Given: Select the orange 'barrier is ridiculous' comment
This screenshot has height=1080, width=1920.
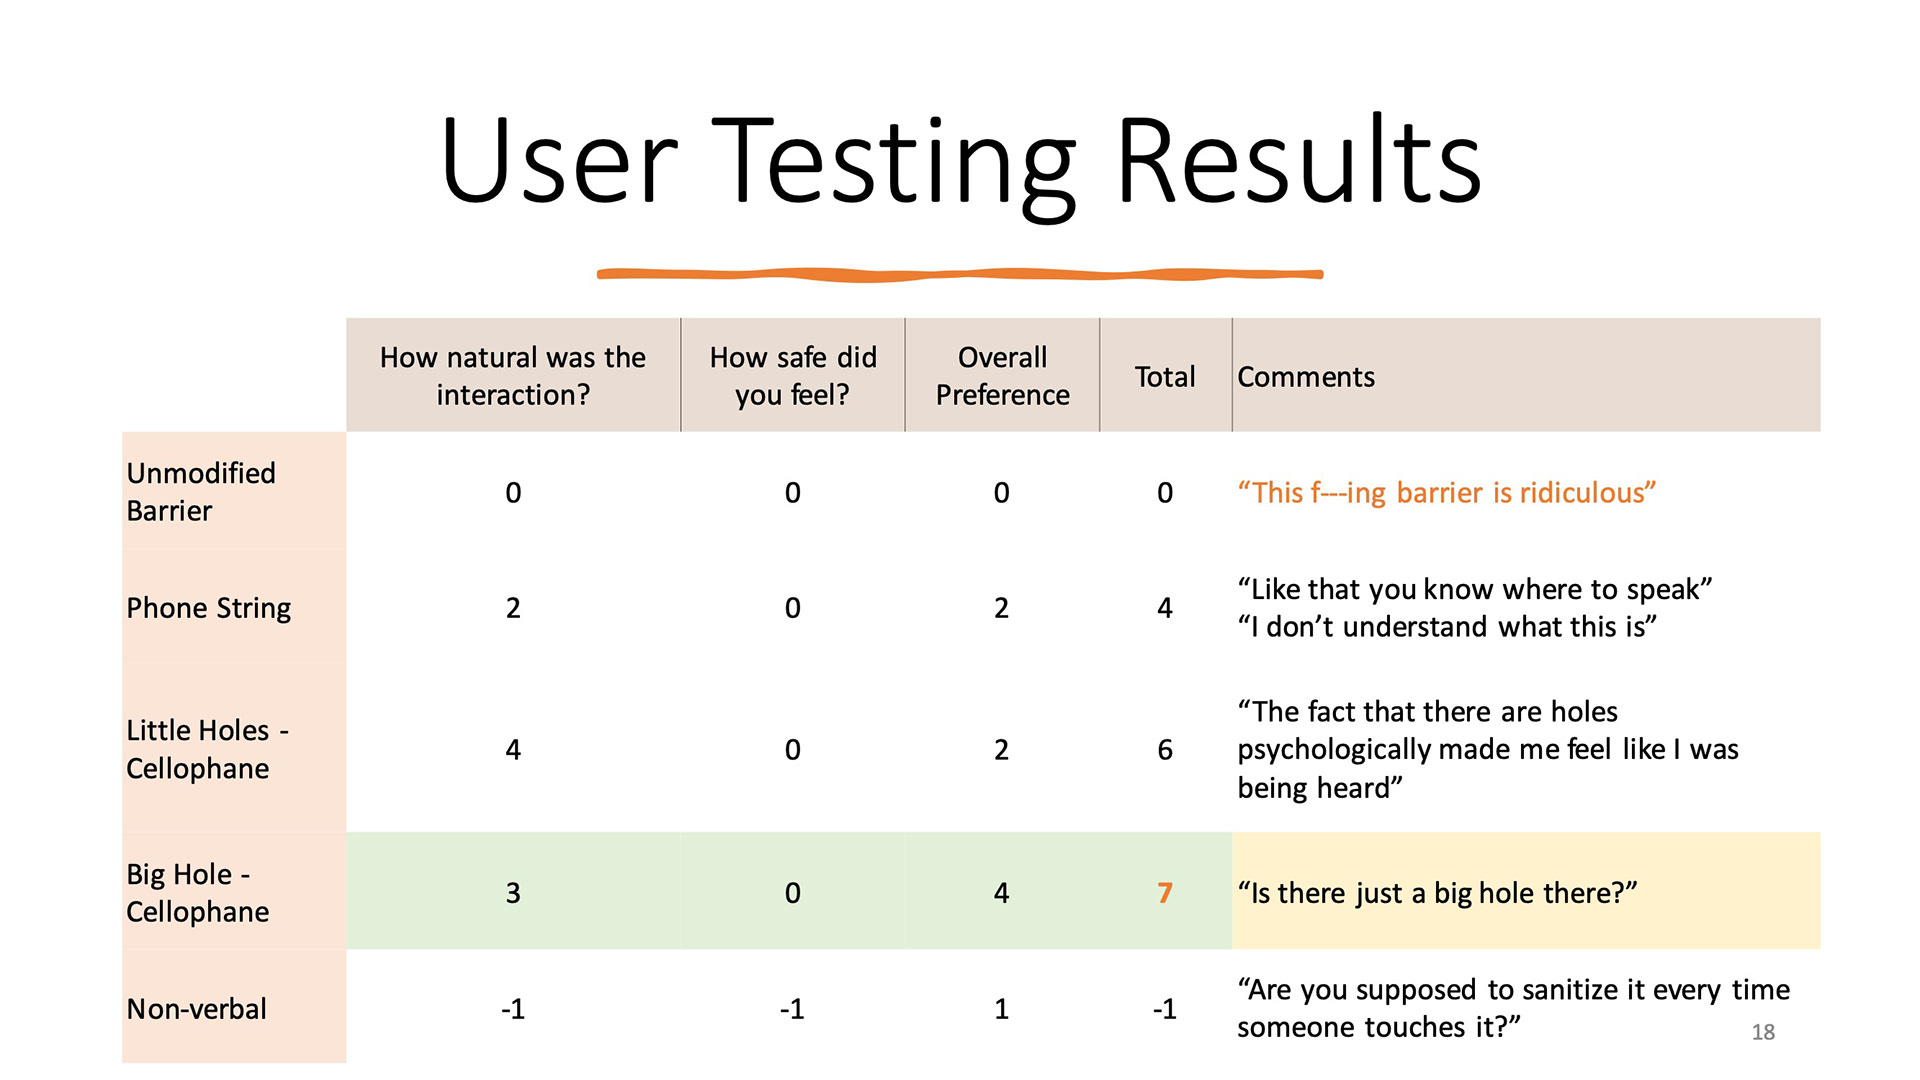Looking at the screenshot, I should 1447,493.
